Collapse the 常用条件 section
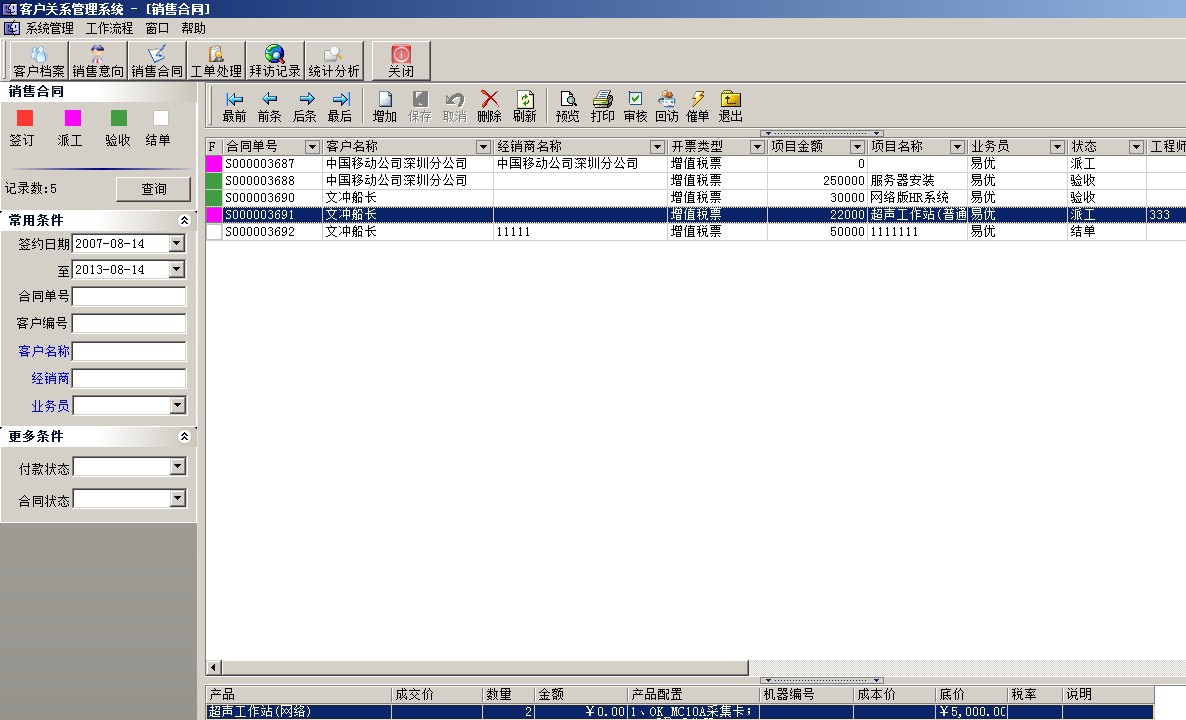Viewport: 1186px width, 720px height. click(183, 219)
